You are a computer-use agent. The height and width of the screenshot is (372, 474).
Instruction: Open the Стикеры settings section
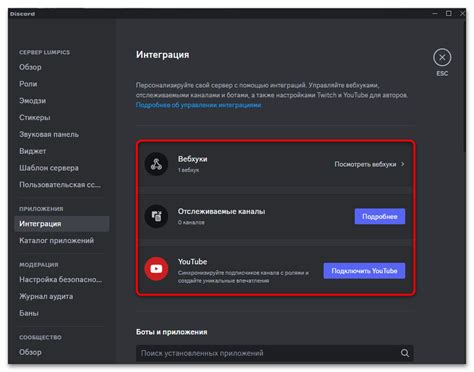pyautogui.click(x=35, y=117)
